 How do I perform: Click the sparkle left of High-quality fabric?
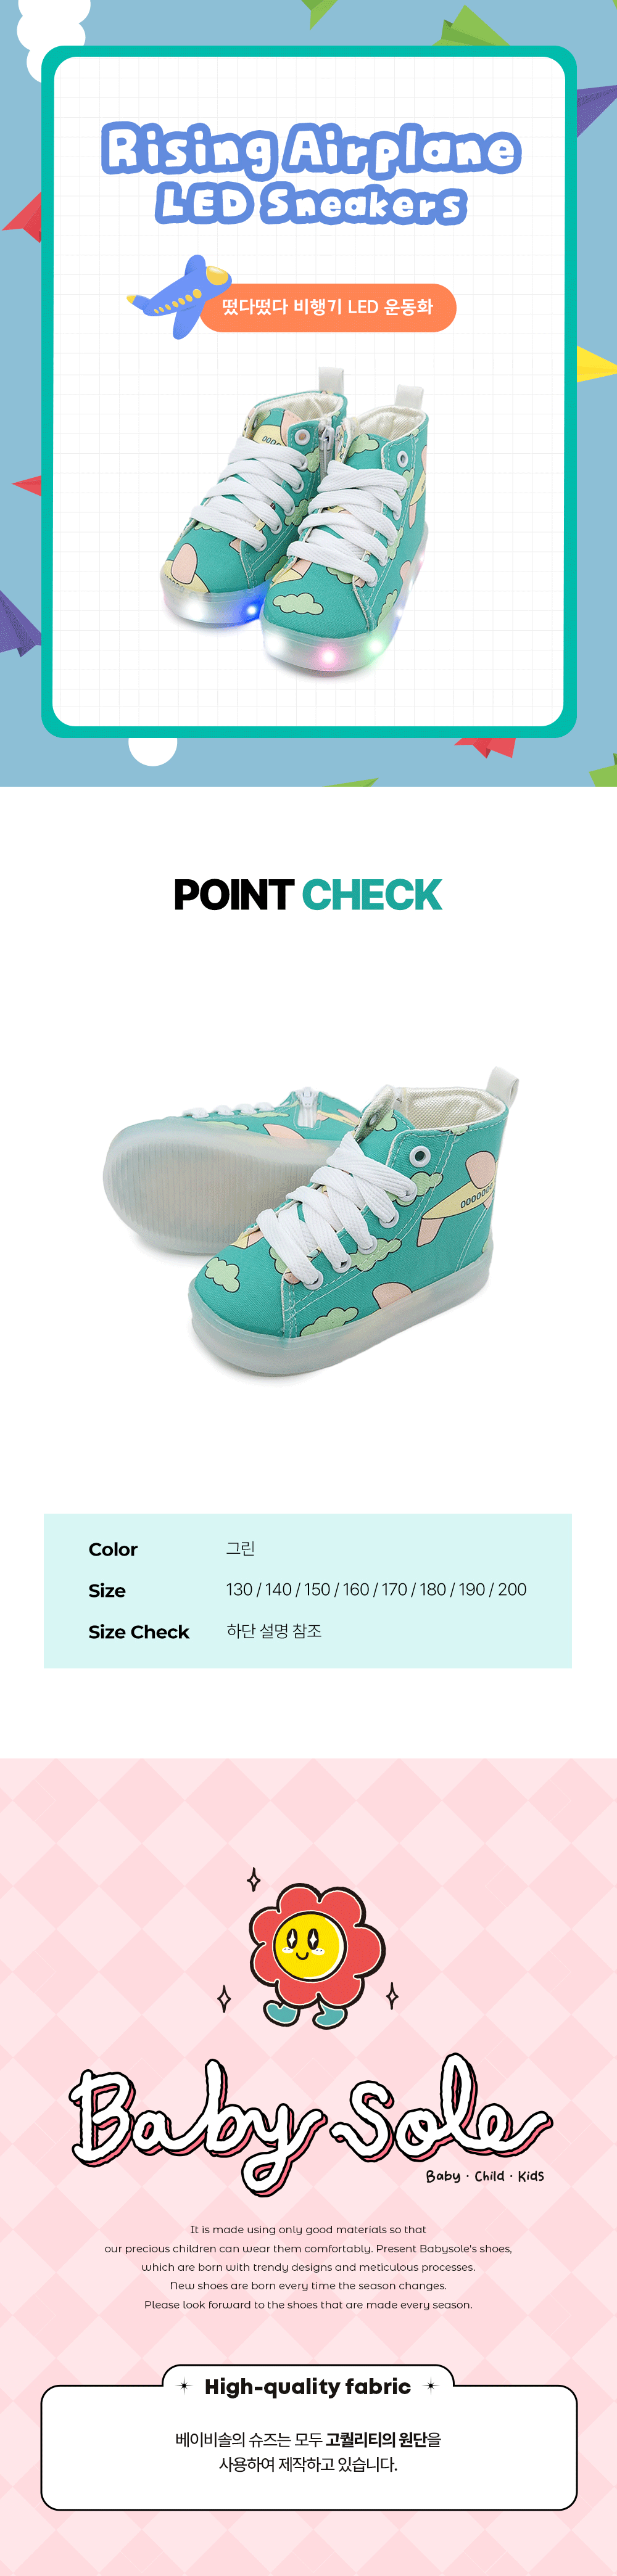(184, 2386)
